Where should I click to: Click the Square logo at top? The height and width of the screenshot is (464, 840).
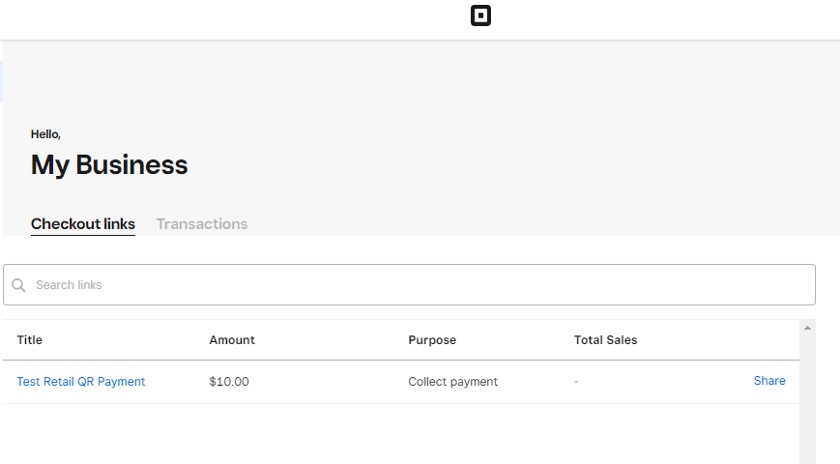coord(481,16)
